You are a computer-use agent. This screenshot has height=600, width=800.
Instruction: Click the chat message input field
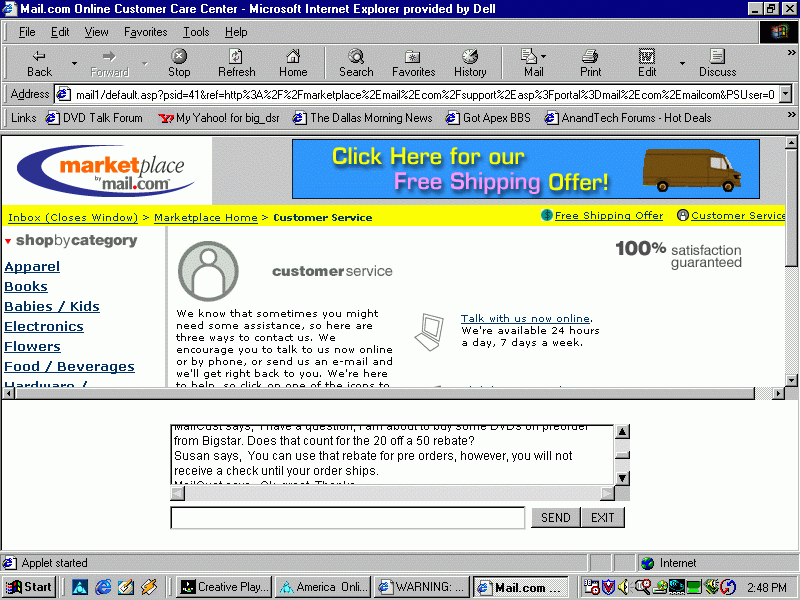point(348,518)
